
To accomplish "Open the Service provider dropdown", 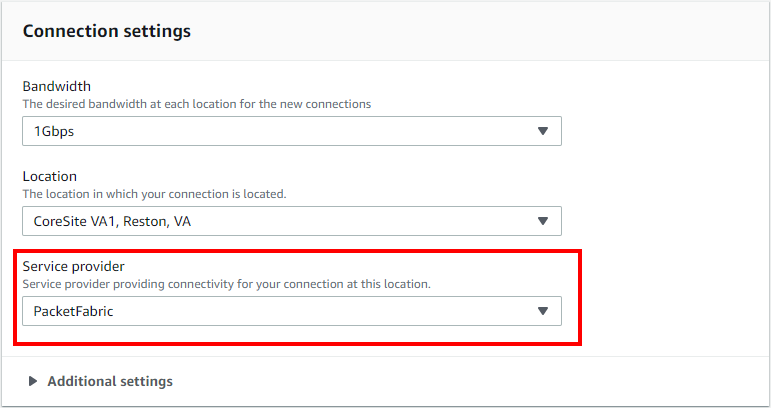I will click(292, 311).
